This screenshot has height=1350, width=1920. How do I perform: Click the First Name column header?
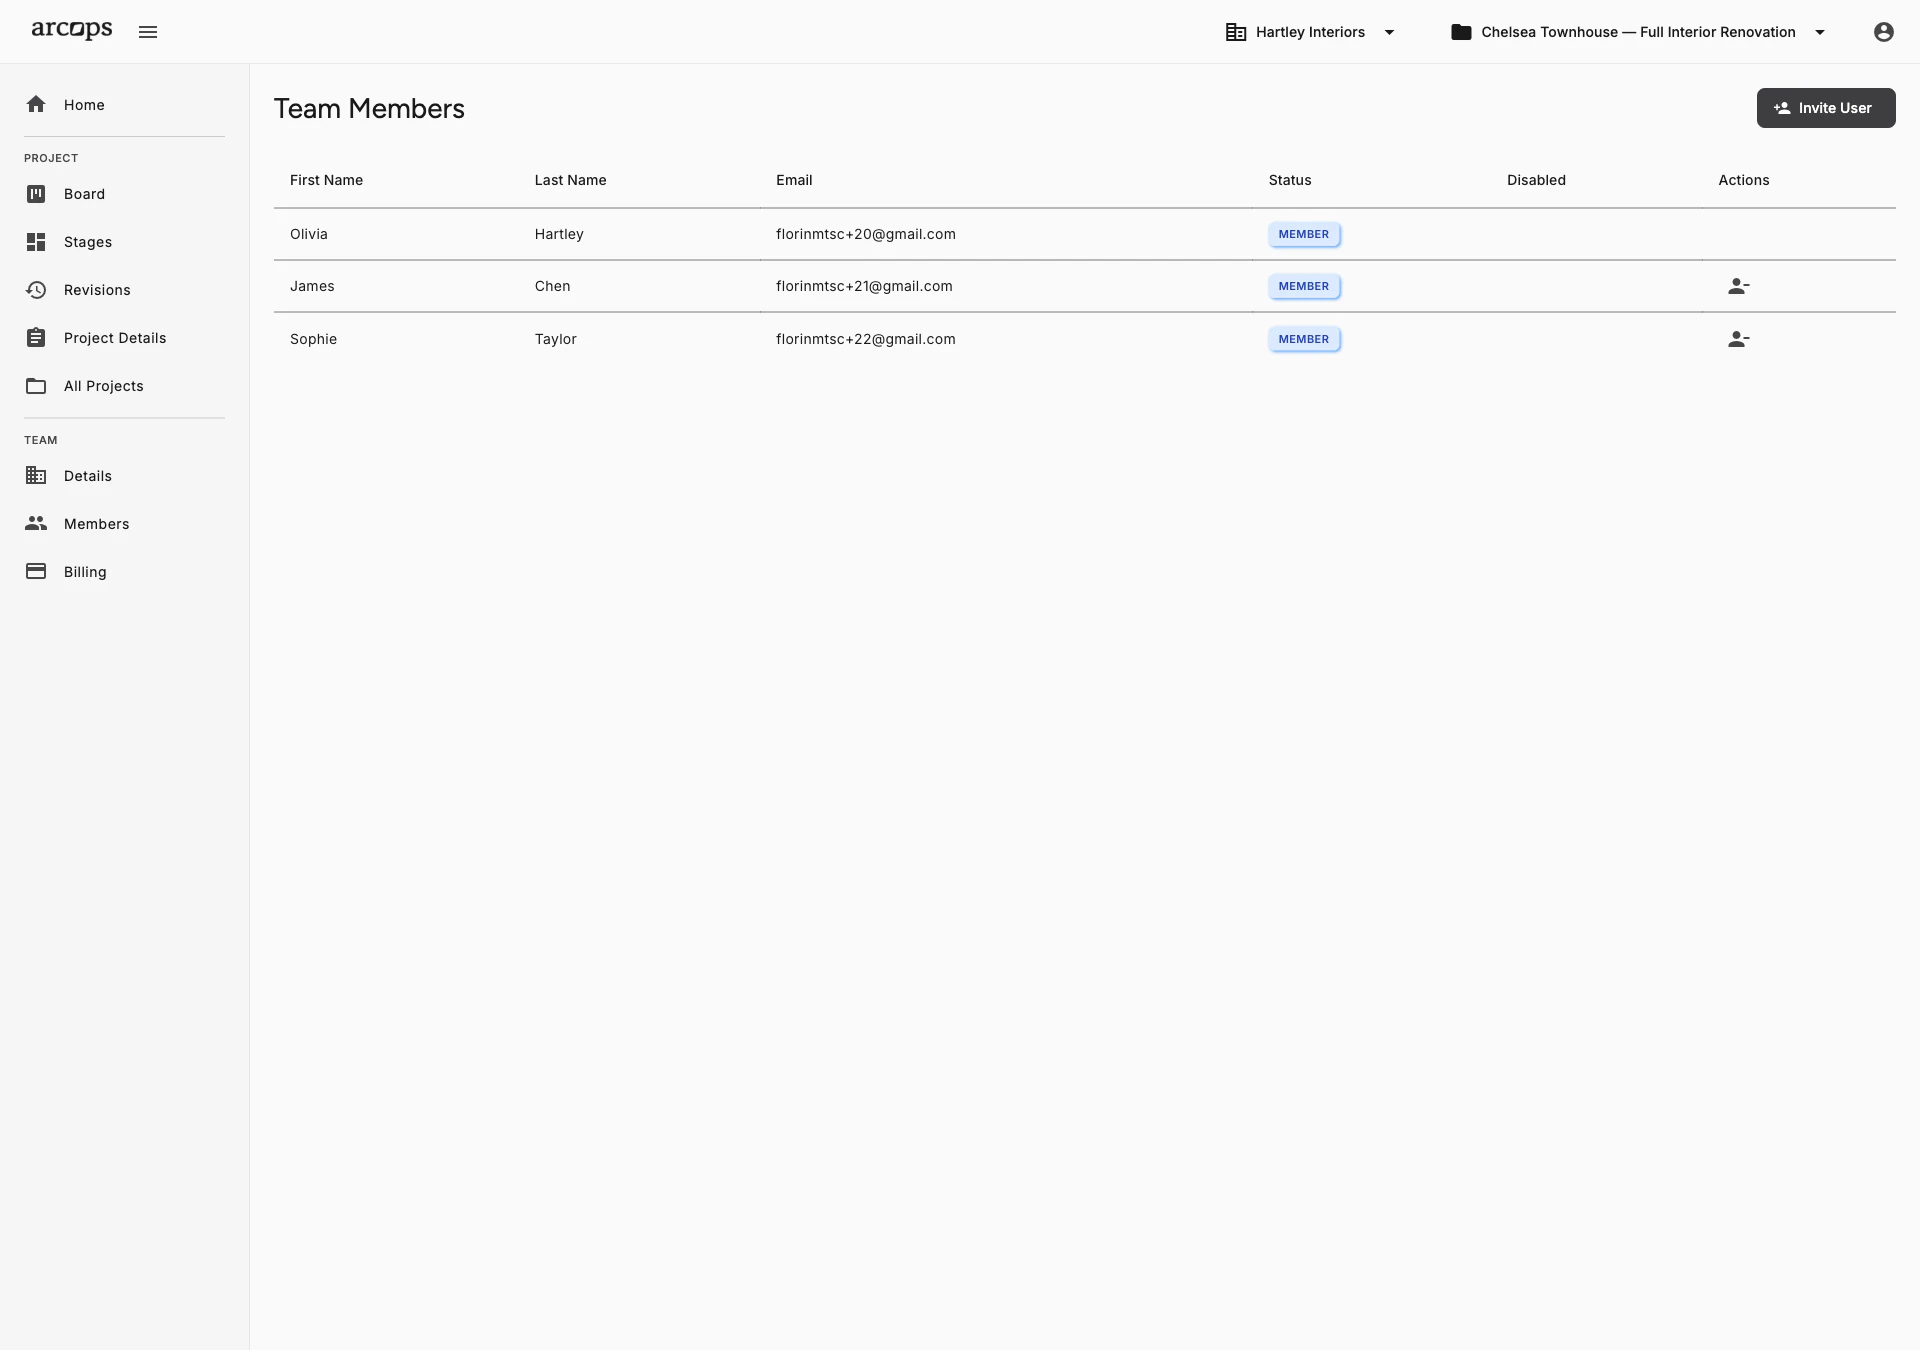(x=326, y=180)
